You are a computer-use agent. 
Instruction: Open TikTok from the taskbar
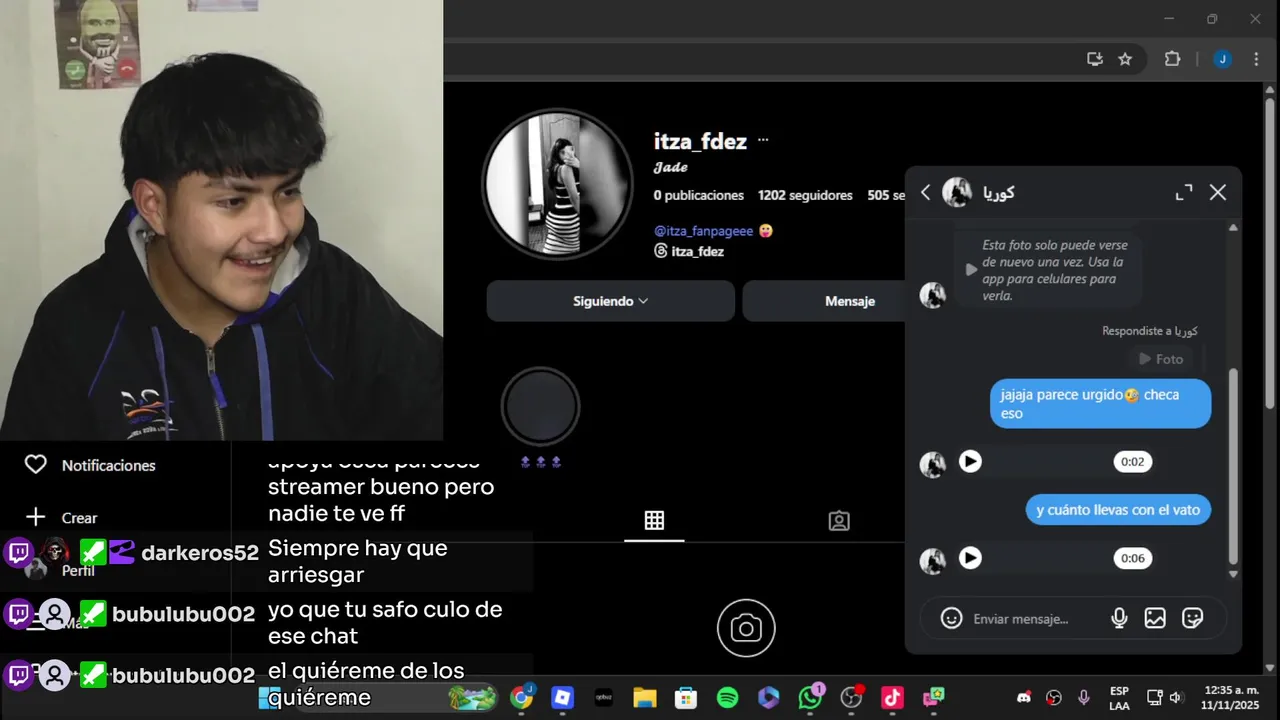coord(892,697)
